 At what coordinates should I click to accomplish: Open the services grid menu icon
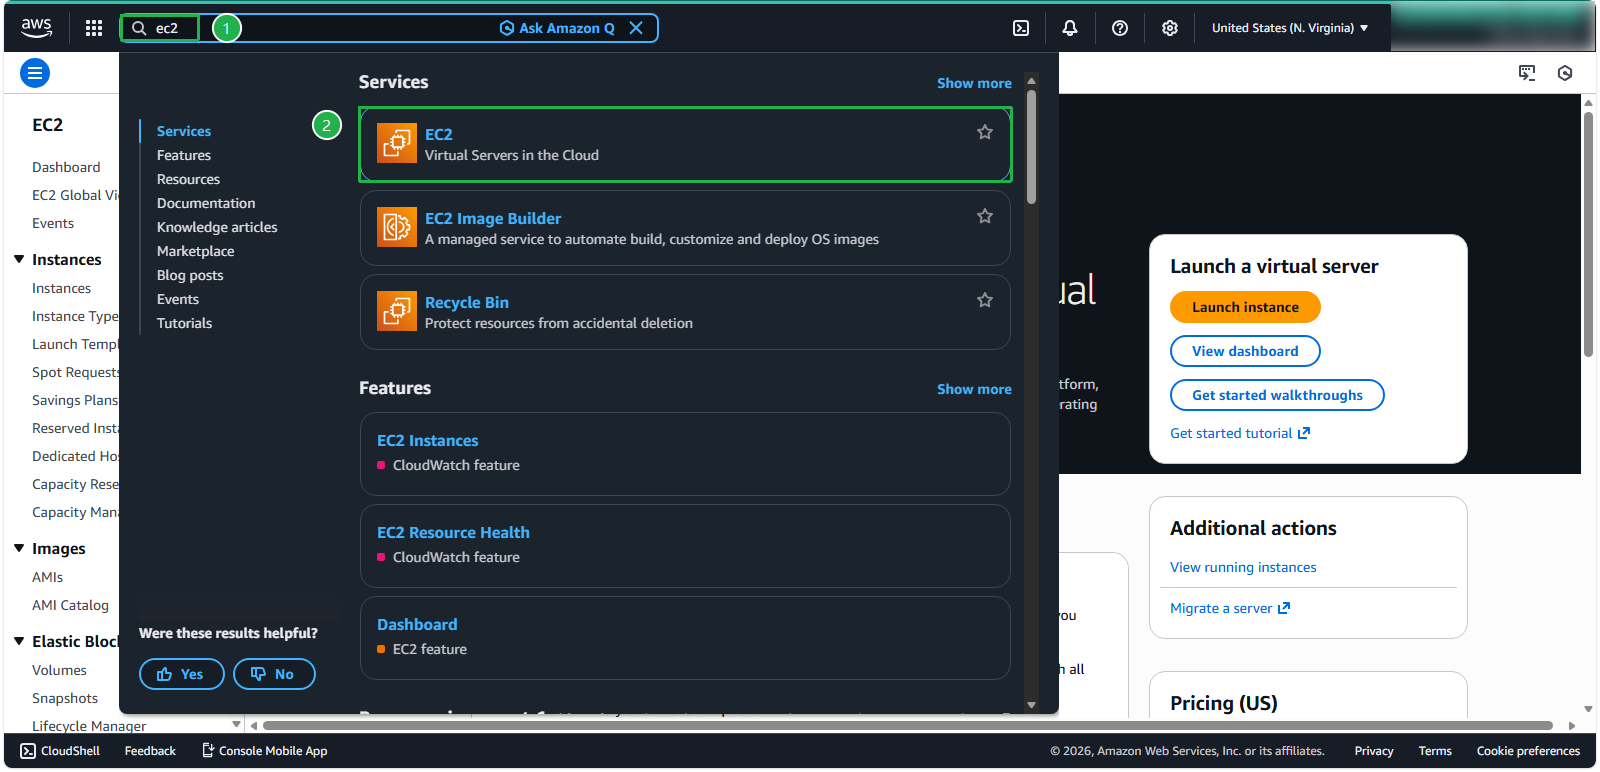tap(94, 28)
